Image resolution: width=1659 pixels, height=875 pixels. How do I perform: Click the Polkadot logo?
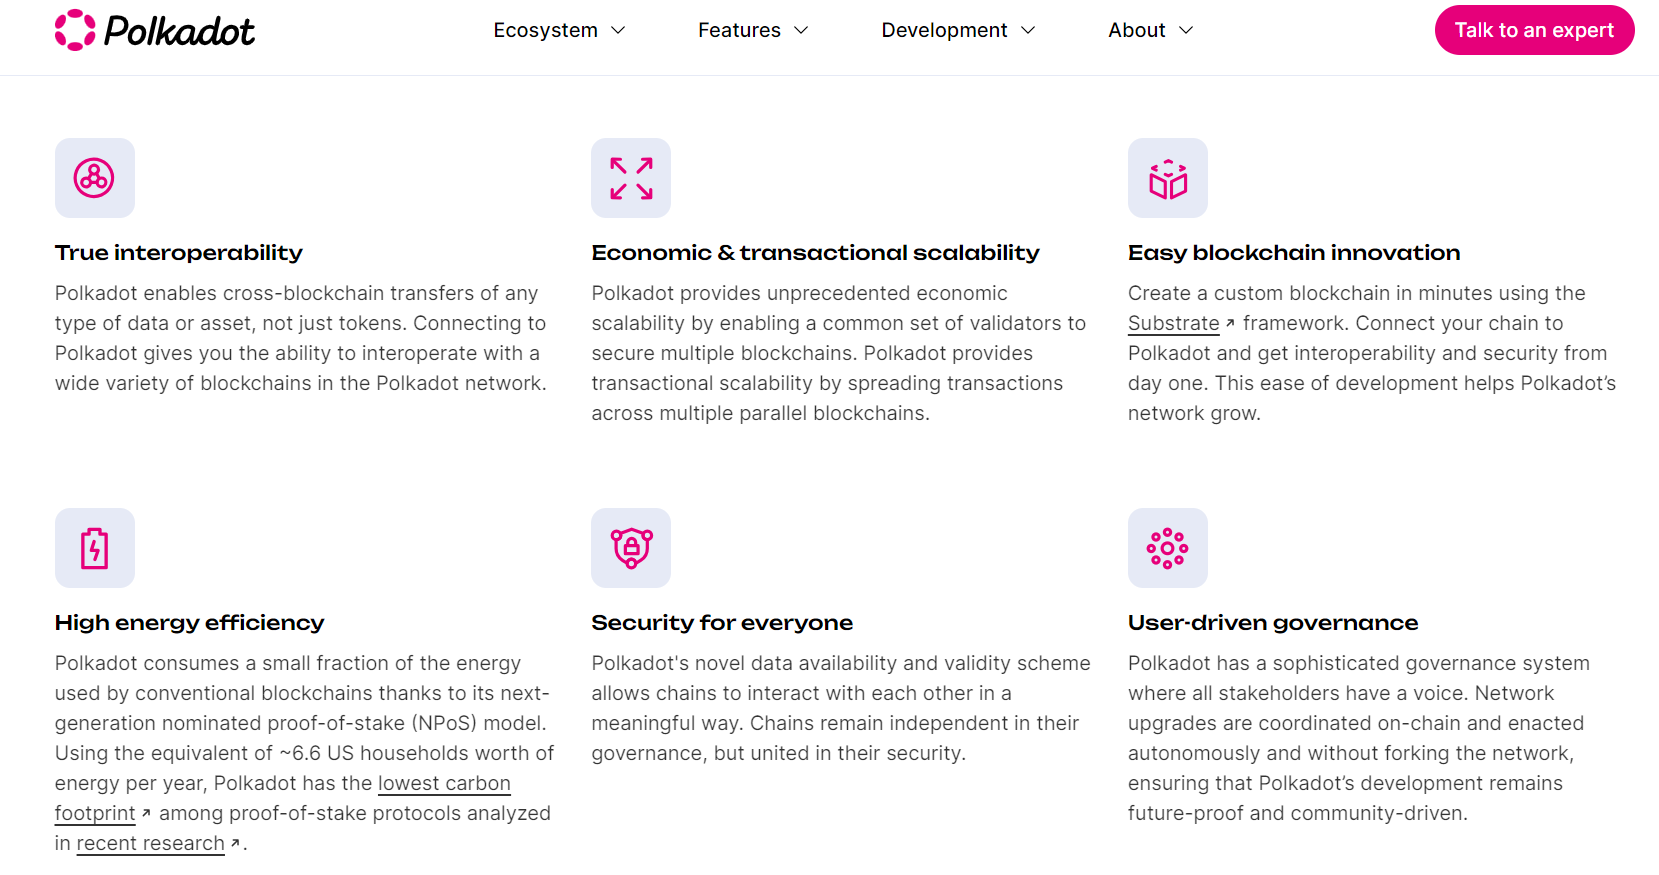[x=155, y=31]
